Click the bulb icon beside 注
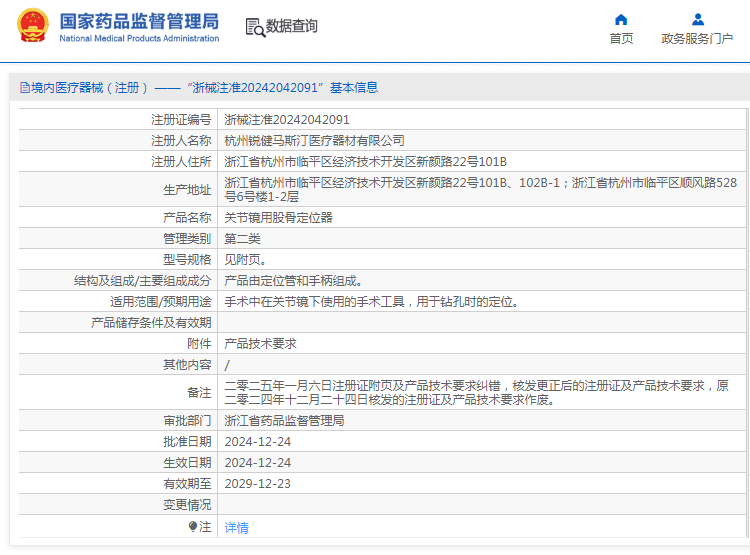 tap(193, 526)
